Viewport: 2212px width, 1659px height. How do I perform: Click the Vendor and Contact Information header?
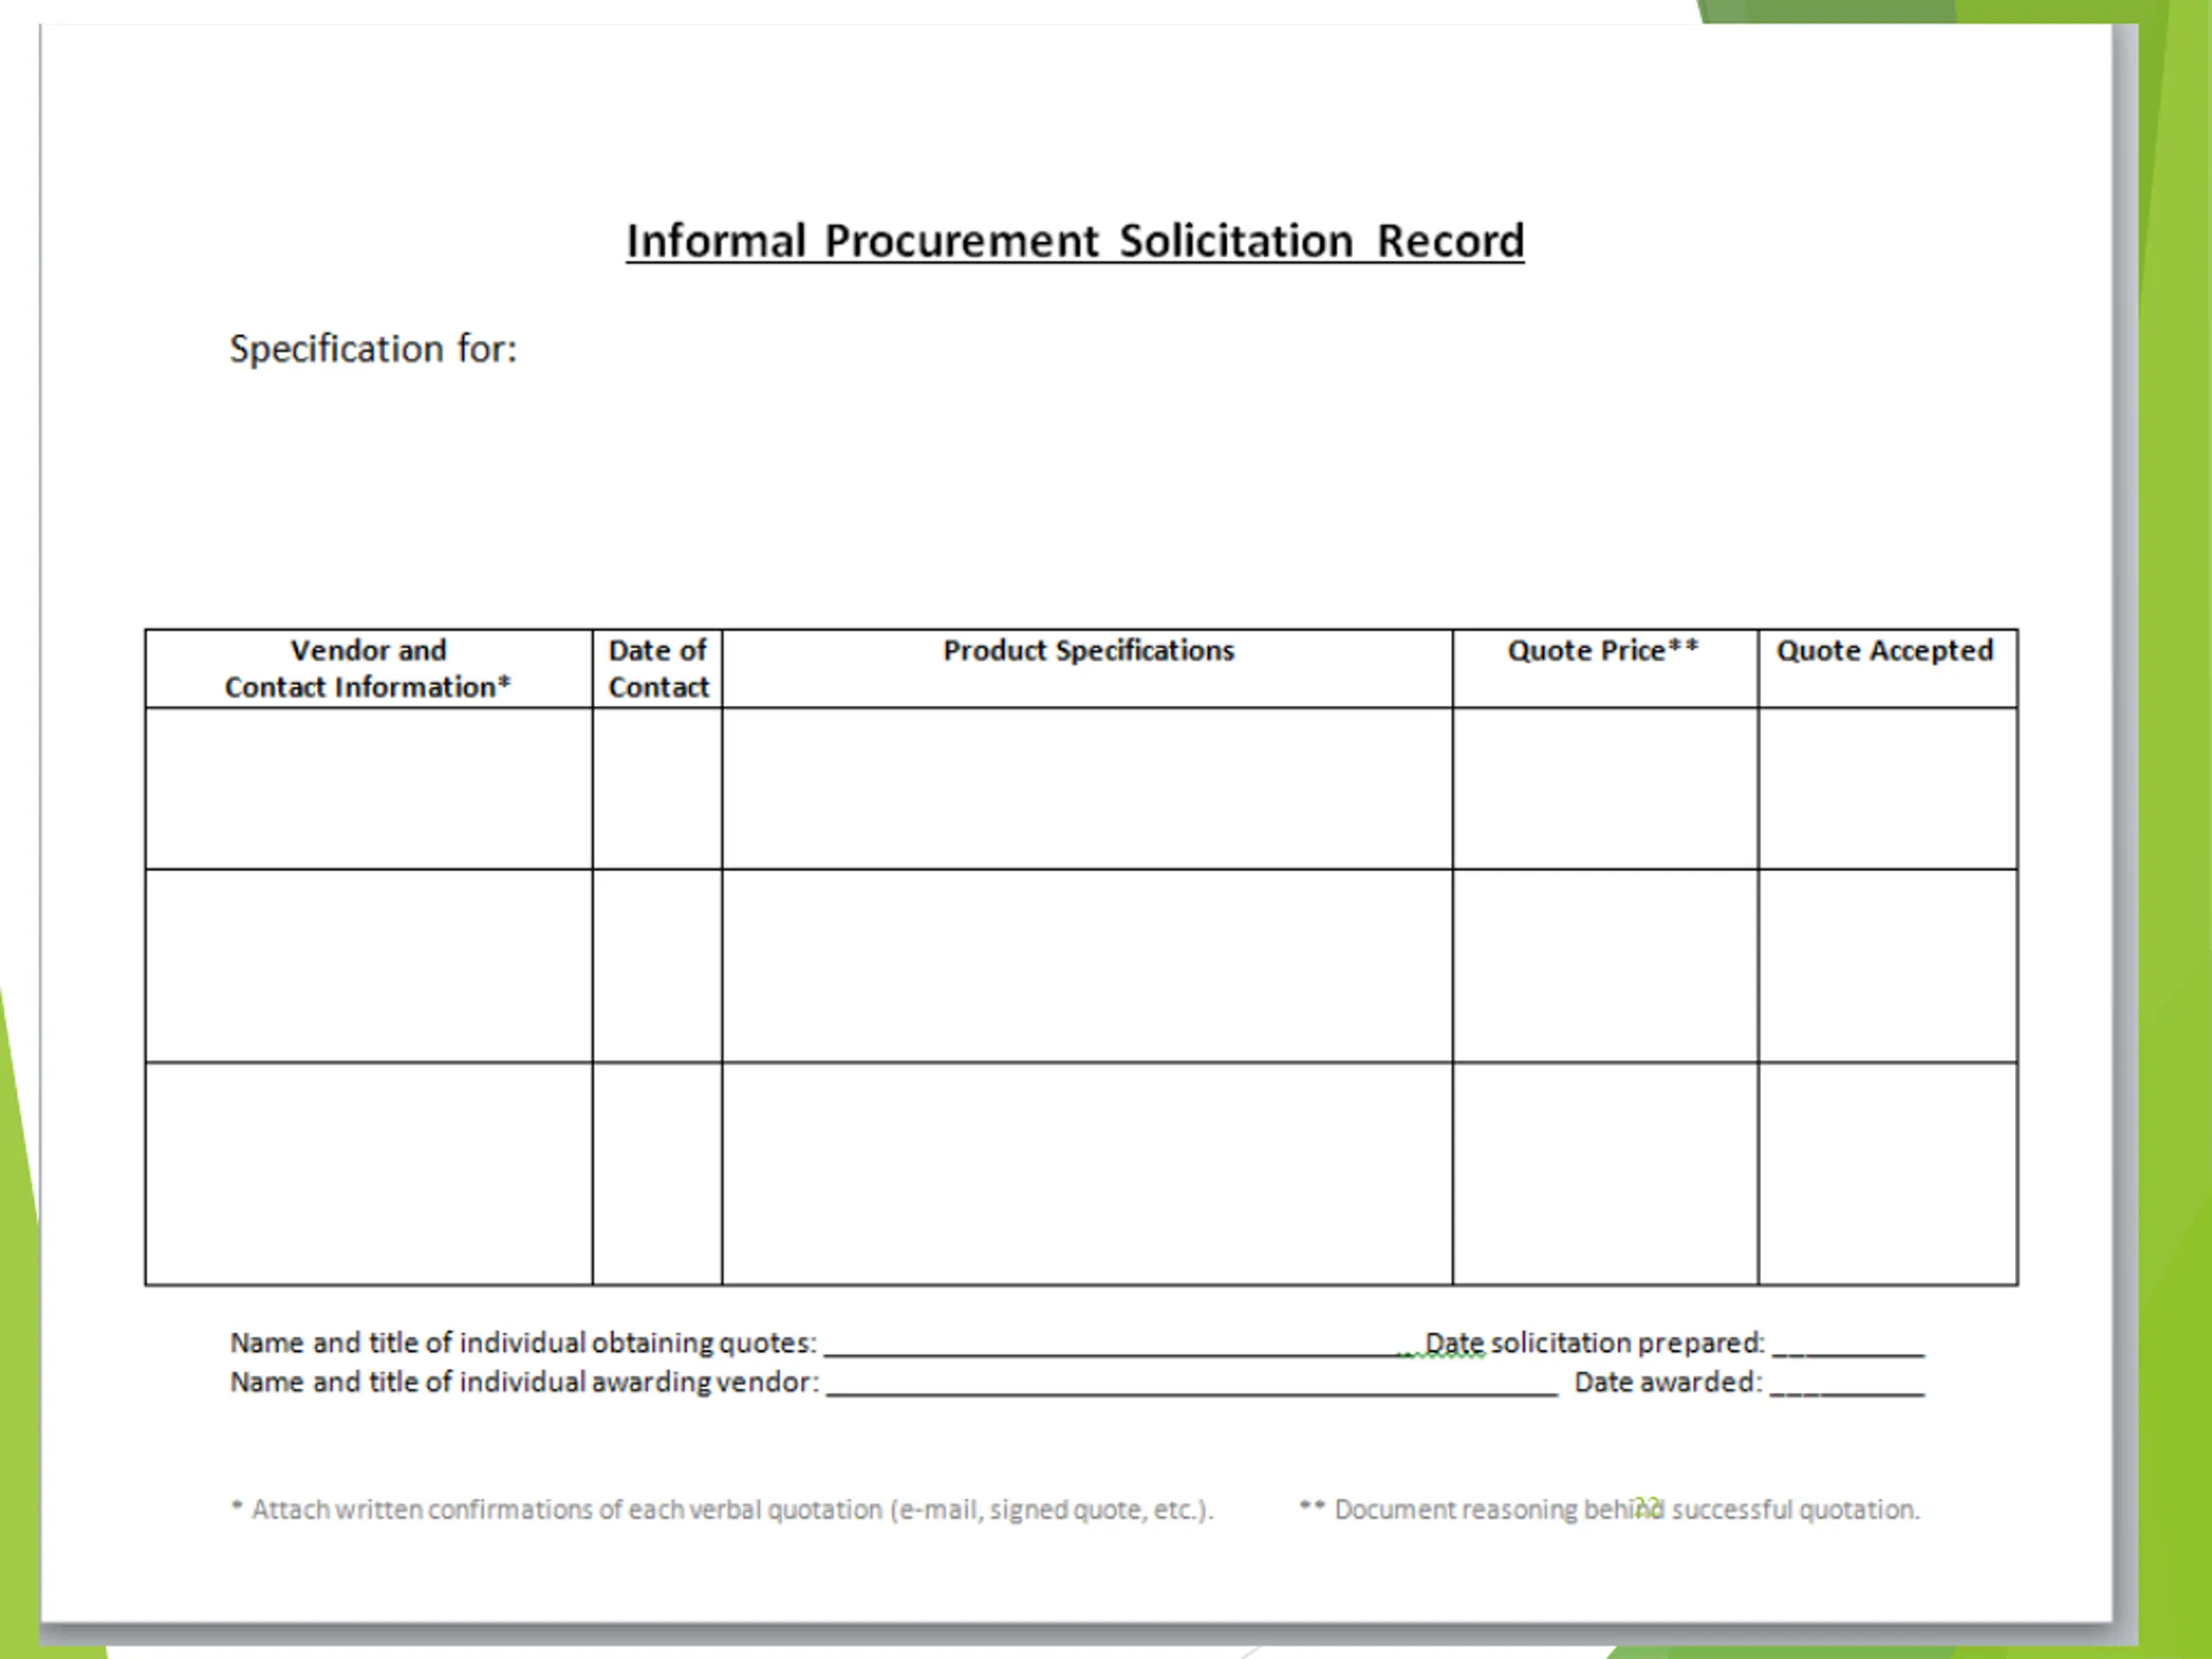(368, 668)
